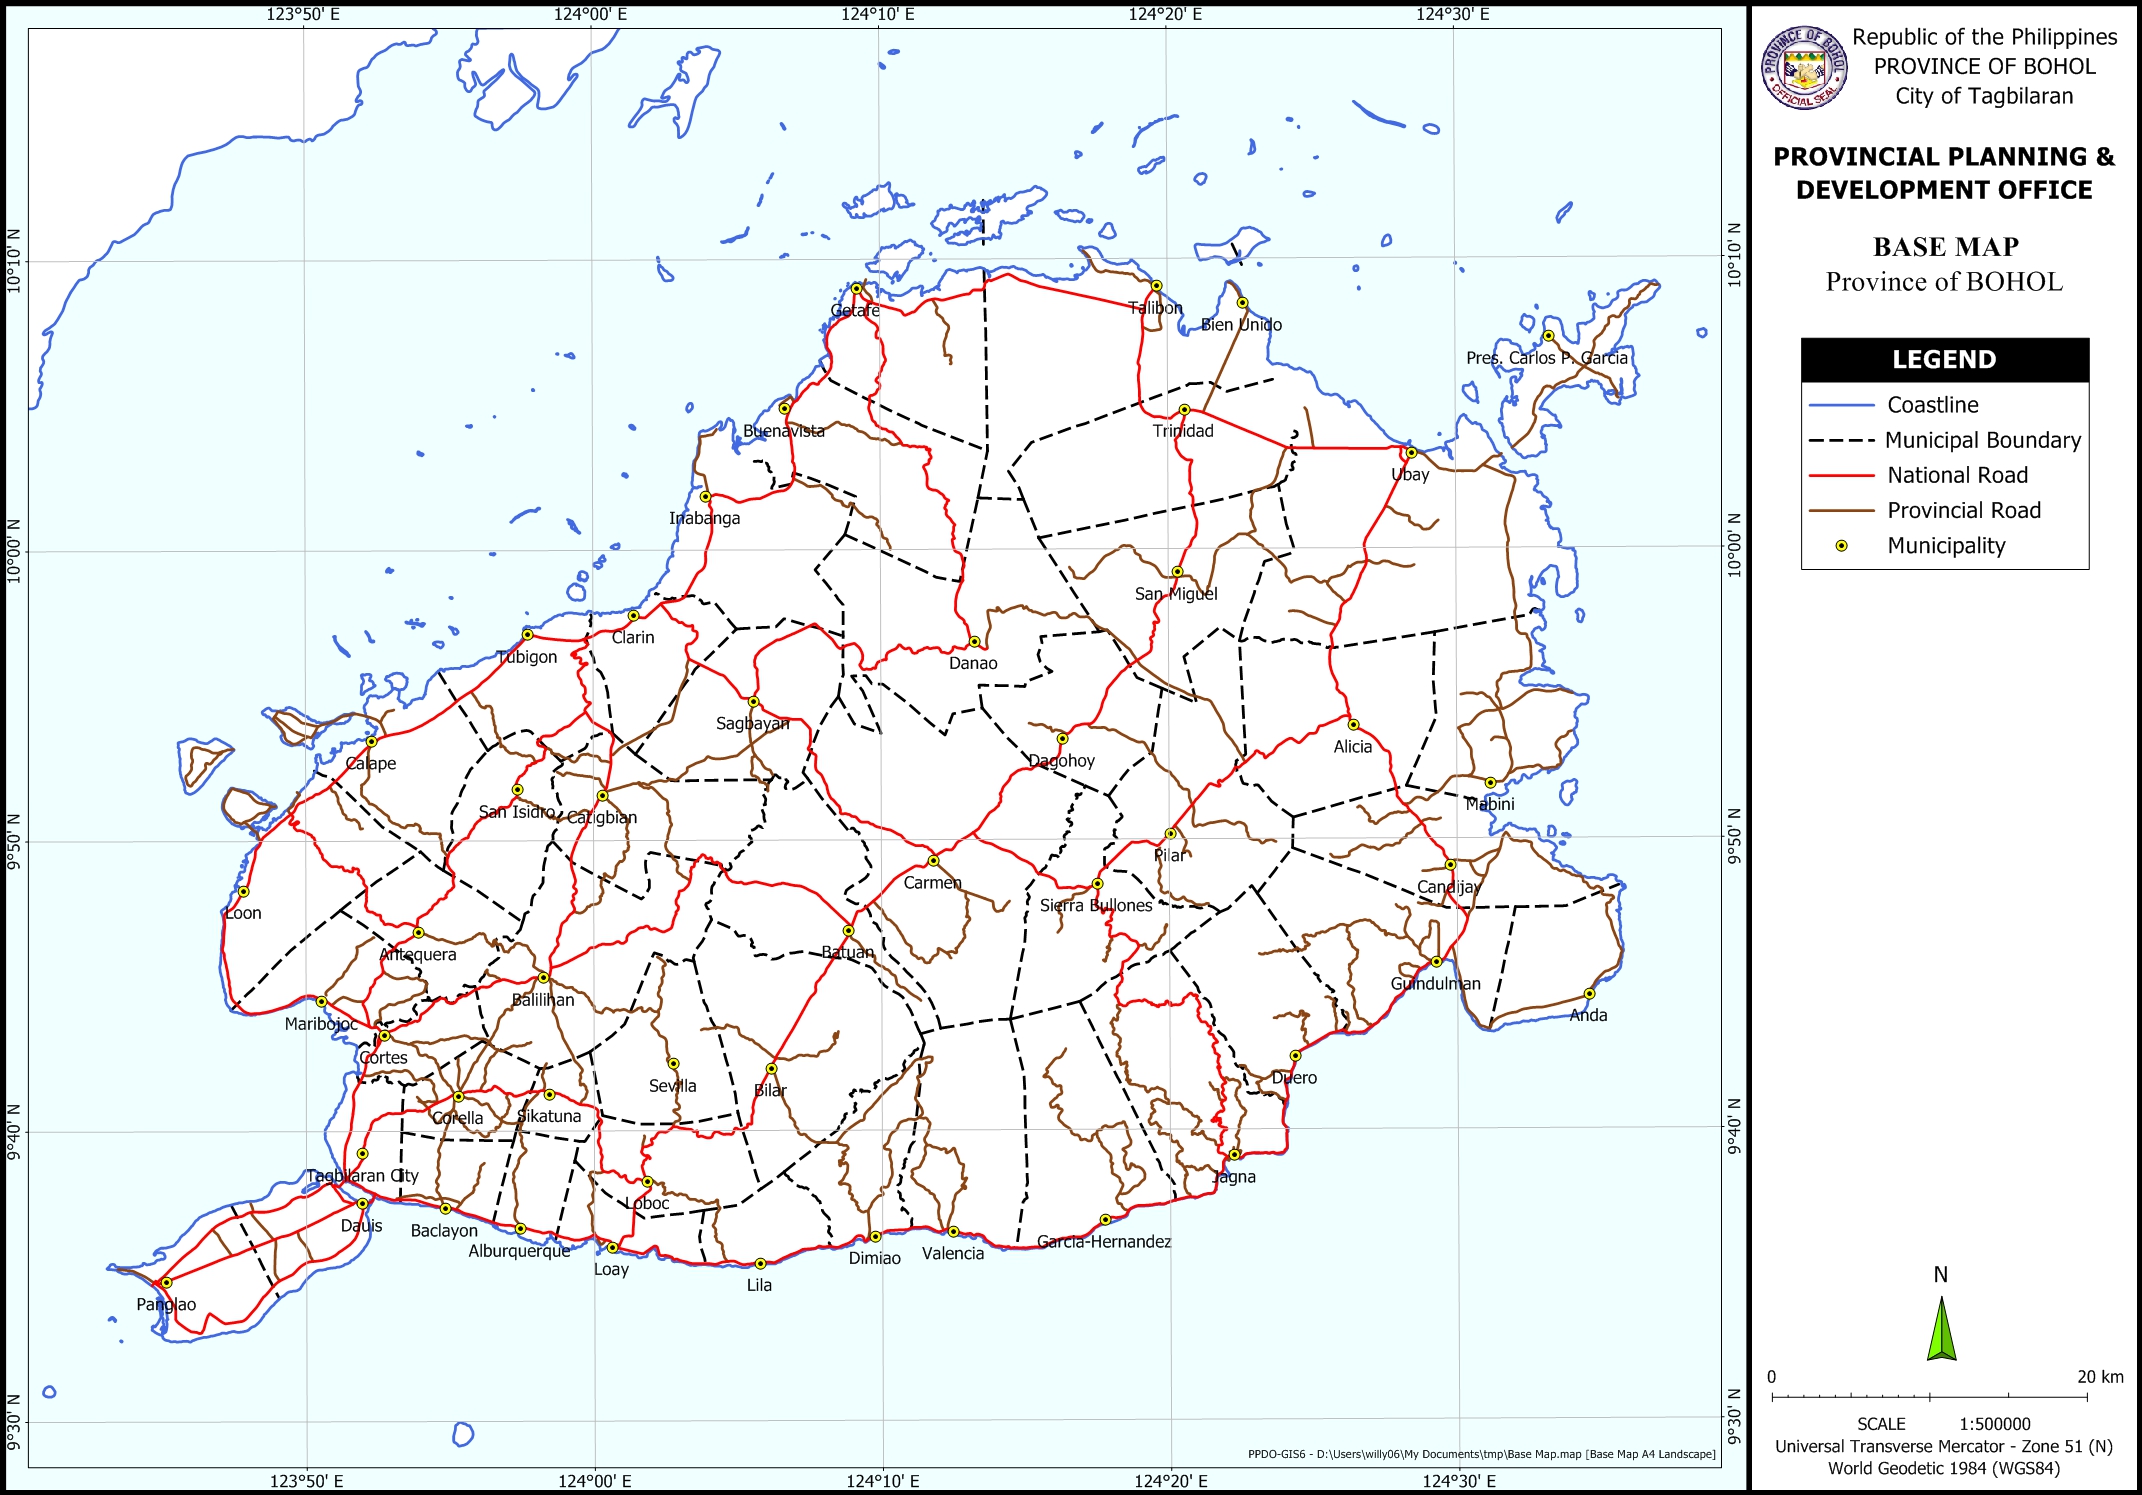The image size is (2142, 1495).
Task: Click the Getafe town label
Action: 855,311
